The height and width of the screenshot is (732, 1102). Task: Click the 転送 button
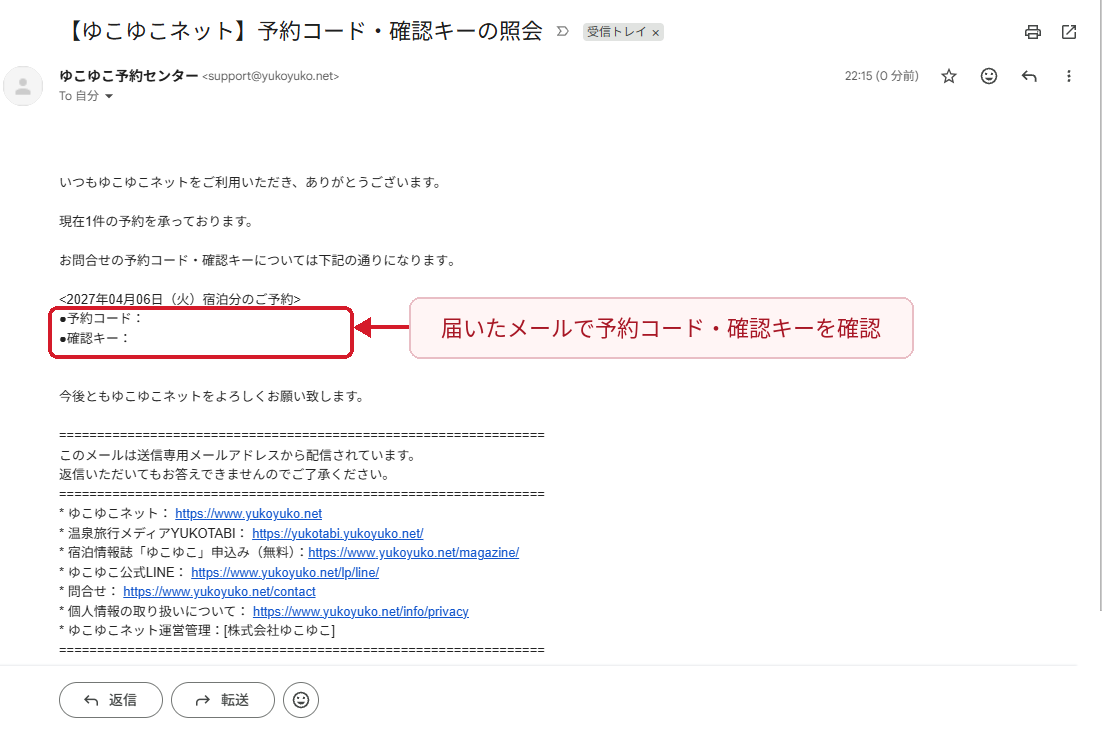pyautogui.click(x=223, y=700)
